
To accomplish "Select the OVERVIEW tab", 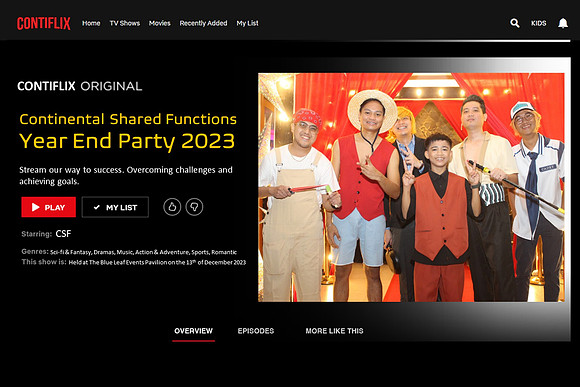I will click(x=193, y=331).
